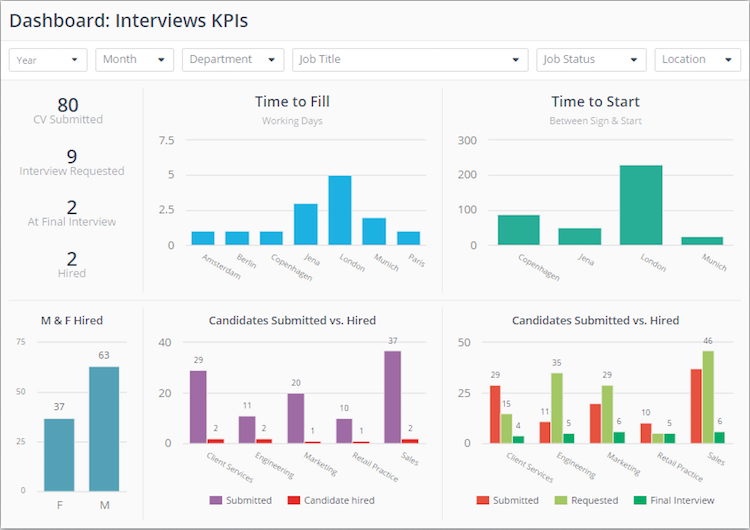Toggle the purple Submitted legend swatch
This screenshot has height=530, width=750.
(217, 500)
